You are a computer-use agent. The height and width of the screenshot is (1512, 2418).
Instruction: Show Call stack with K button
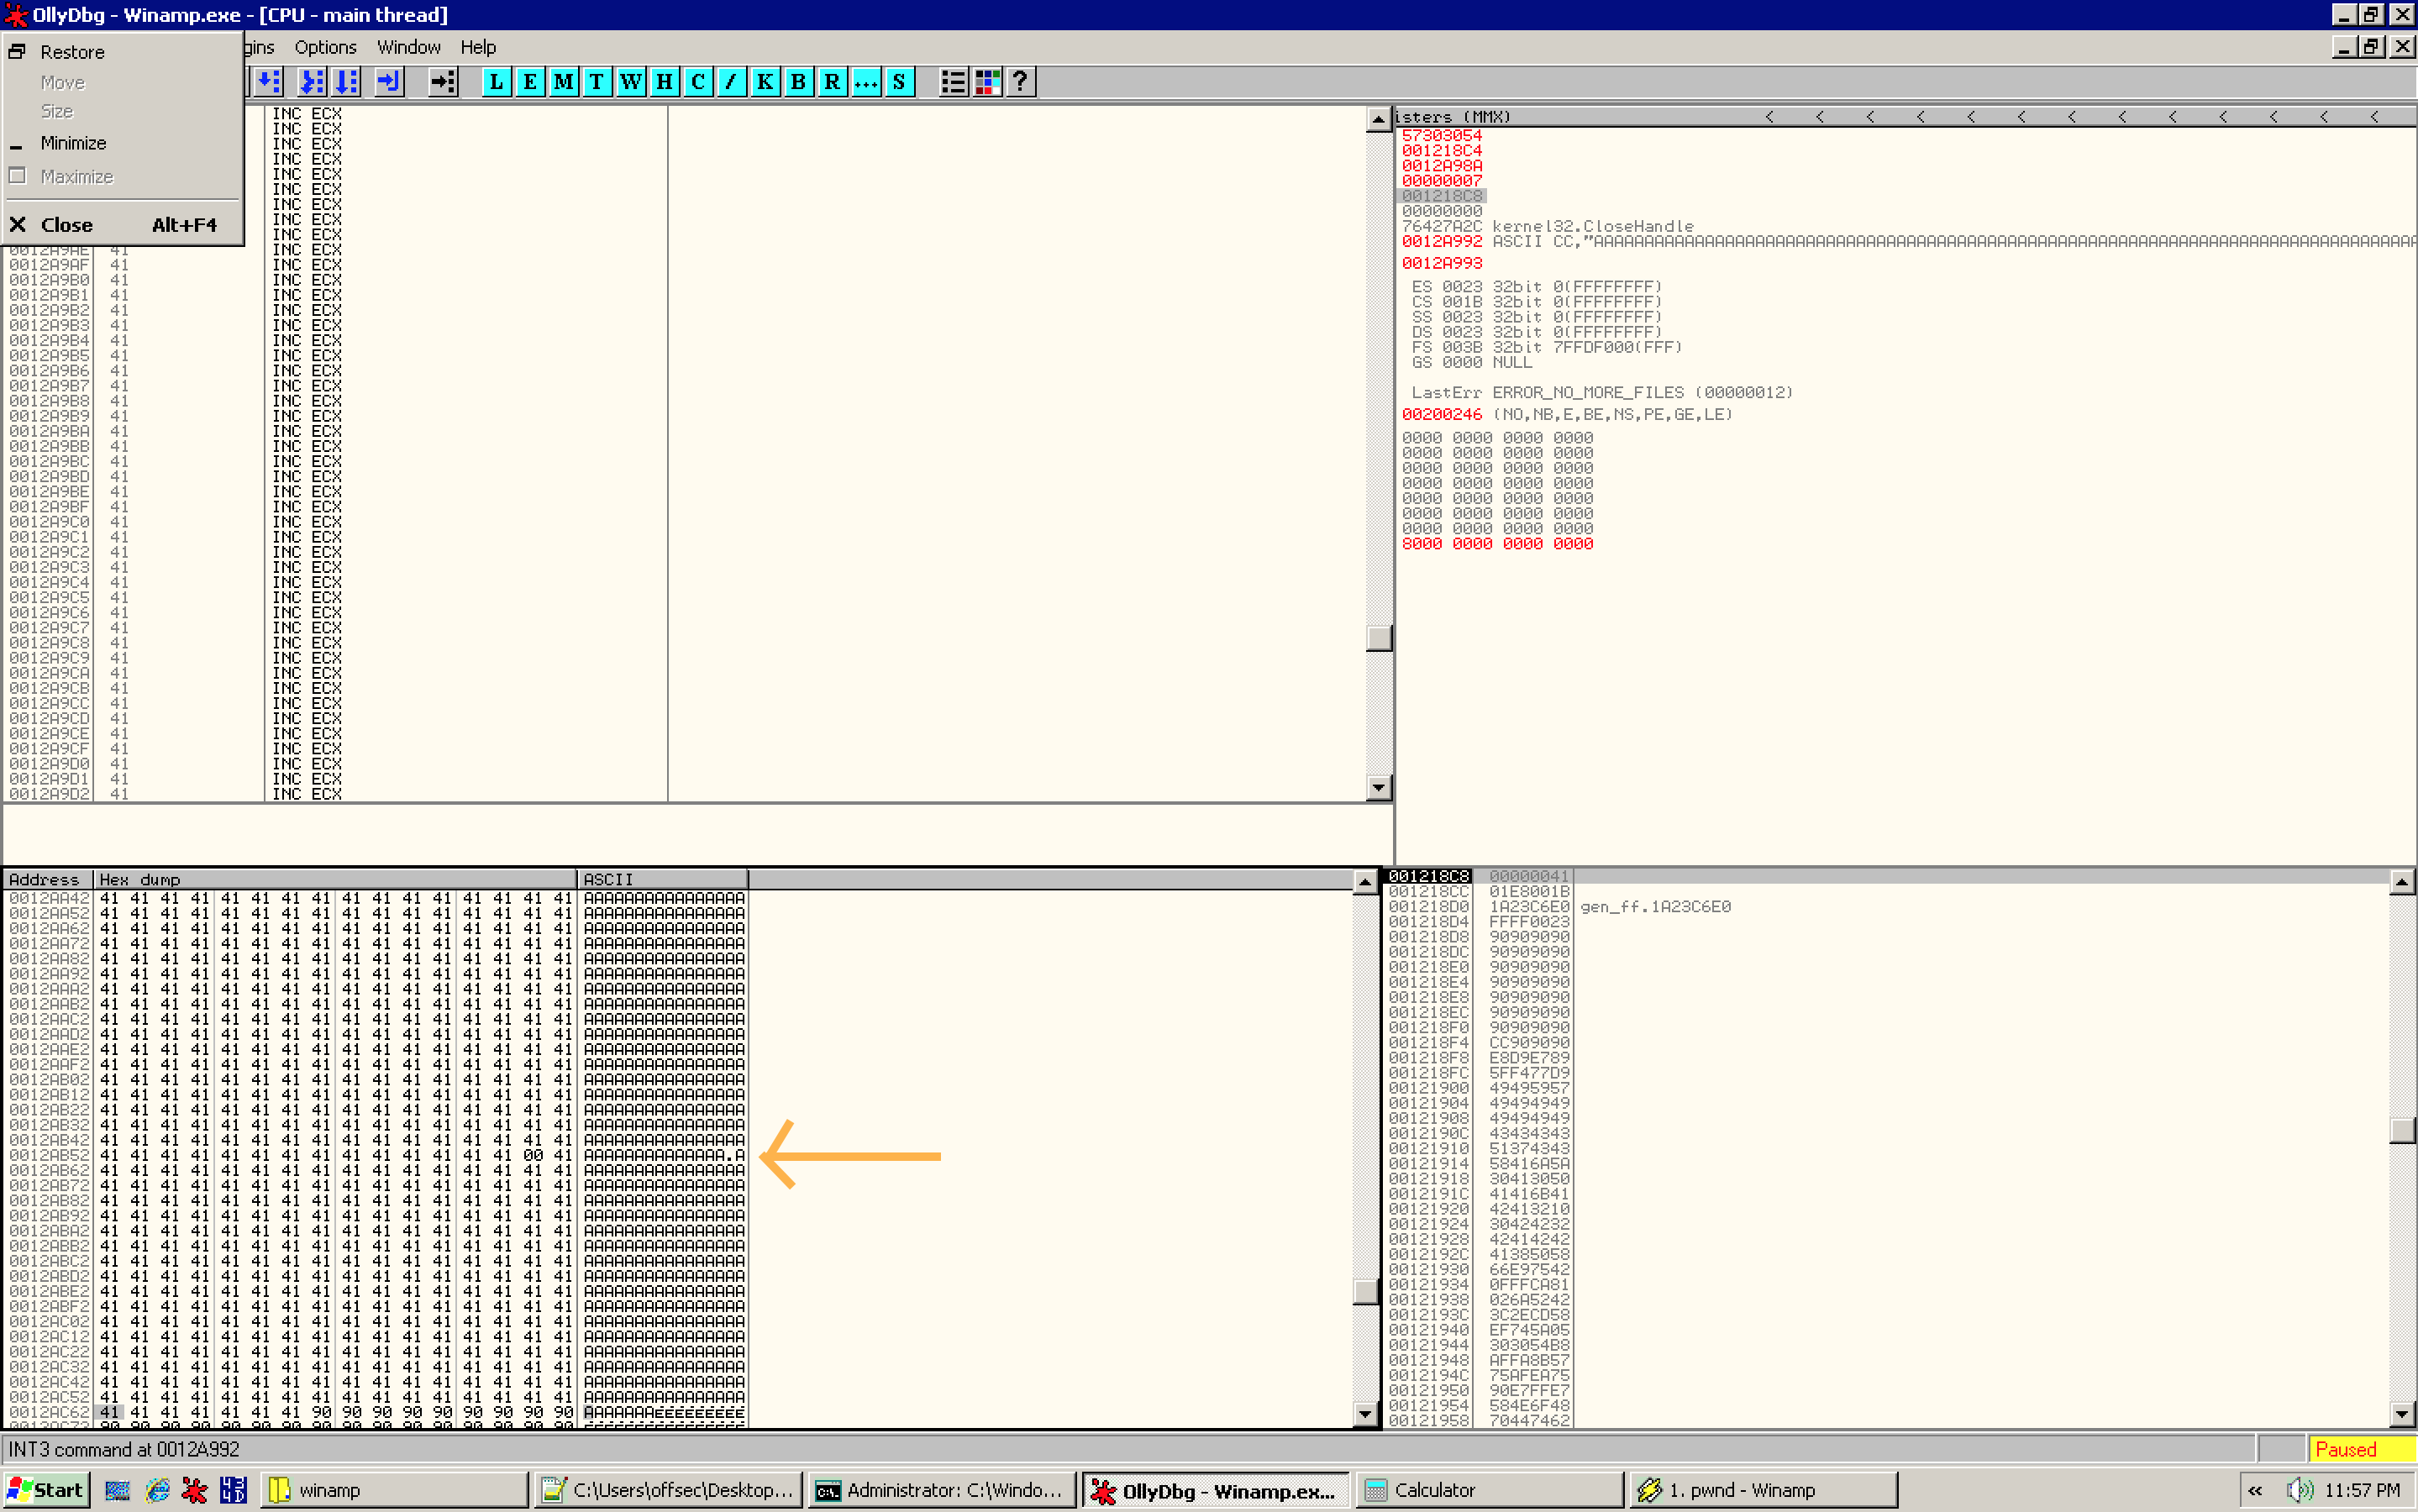(x=765, y=82)
